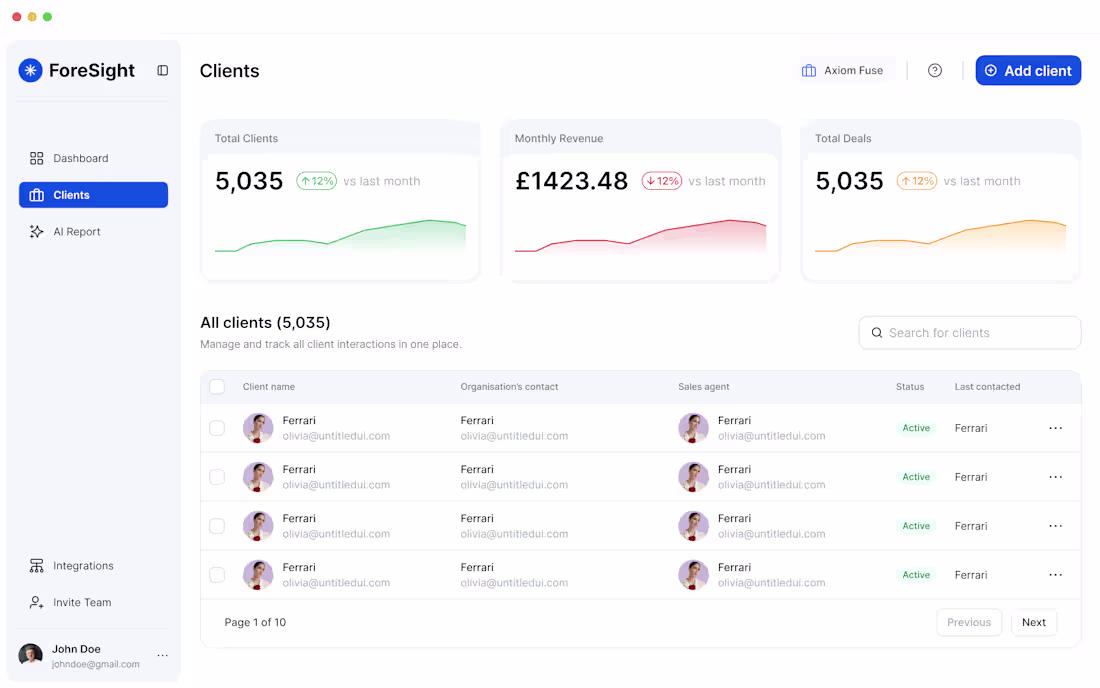
Task: Click the search magnifier in the clients search bar
Action: tap(877, 332)
